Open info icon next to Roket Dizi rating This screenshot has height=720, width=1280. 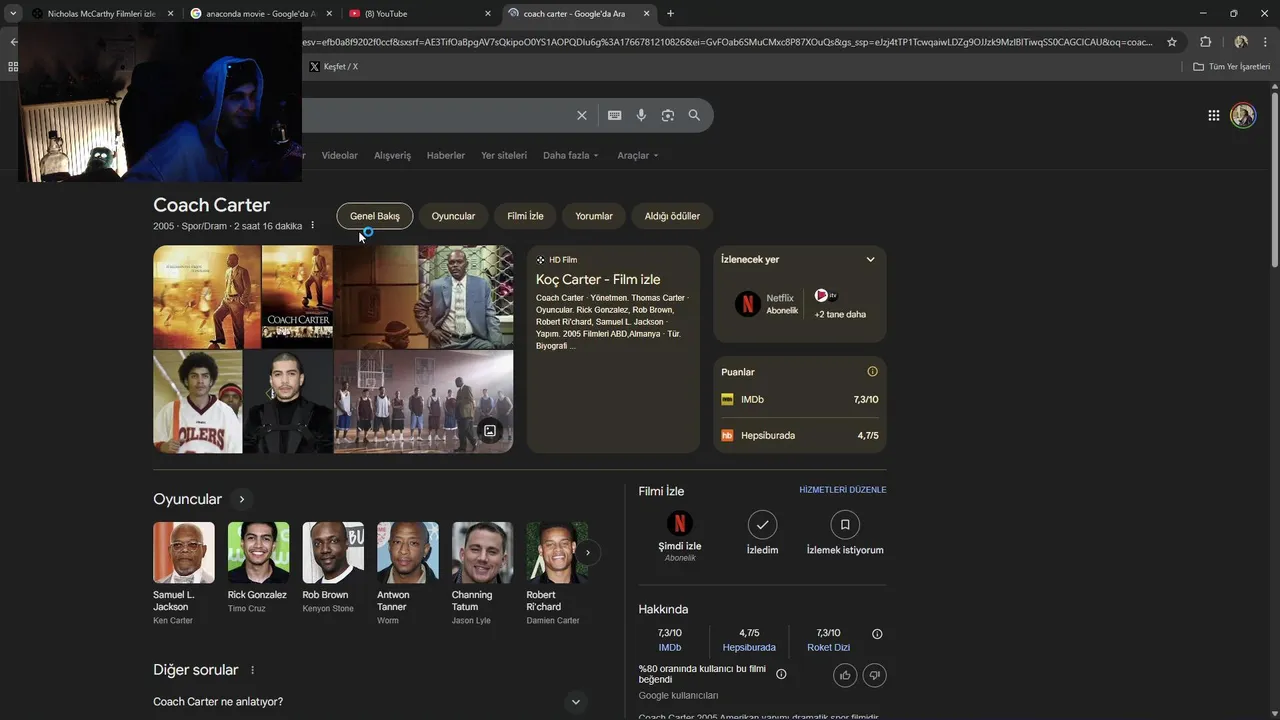click(x=877, y=634)
